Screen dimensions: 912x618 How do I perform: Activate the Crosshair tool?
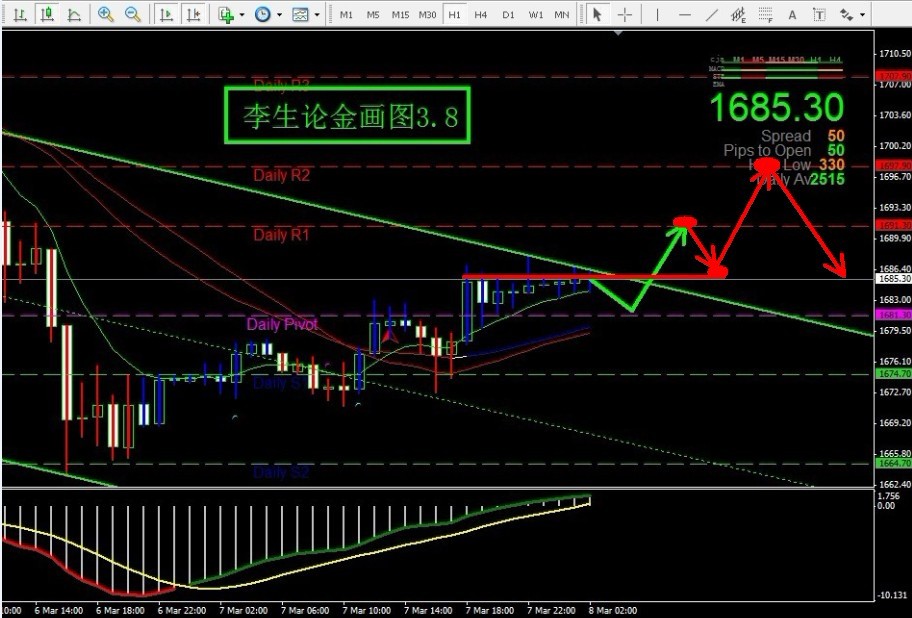pyautogui.click(x=625, y=15)
